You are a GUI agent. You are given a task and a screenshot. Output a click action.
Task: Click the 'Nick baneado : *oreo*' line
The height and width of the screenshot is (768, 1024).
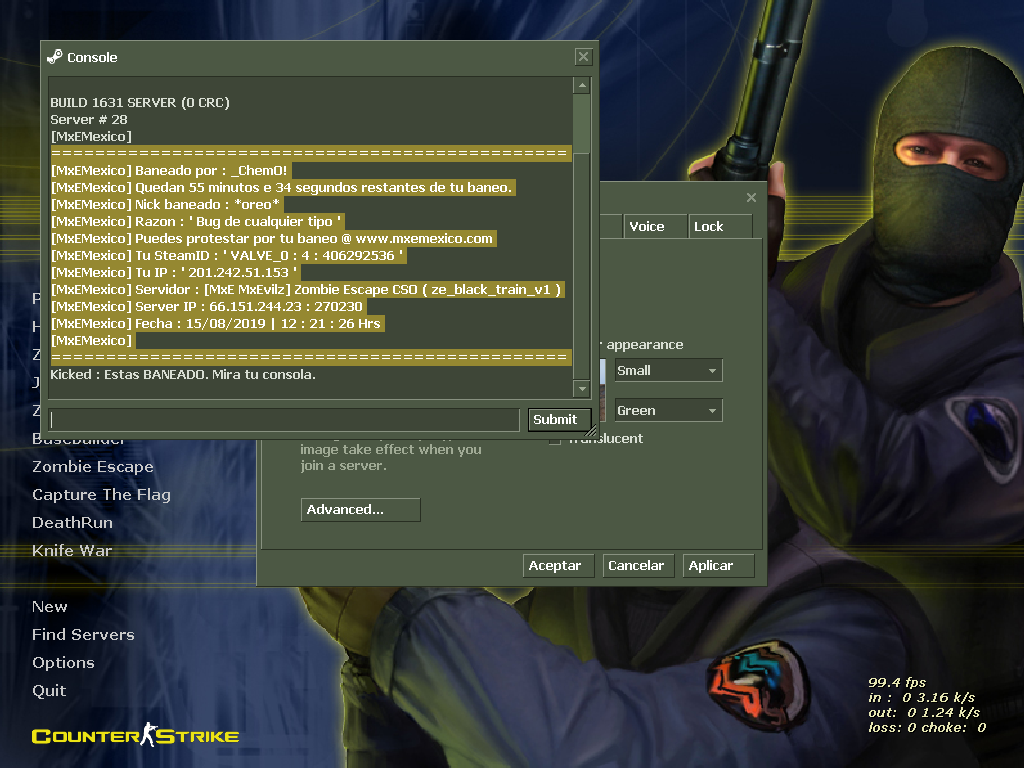(167, 204)
